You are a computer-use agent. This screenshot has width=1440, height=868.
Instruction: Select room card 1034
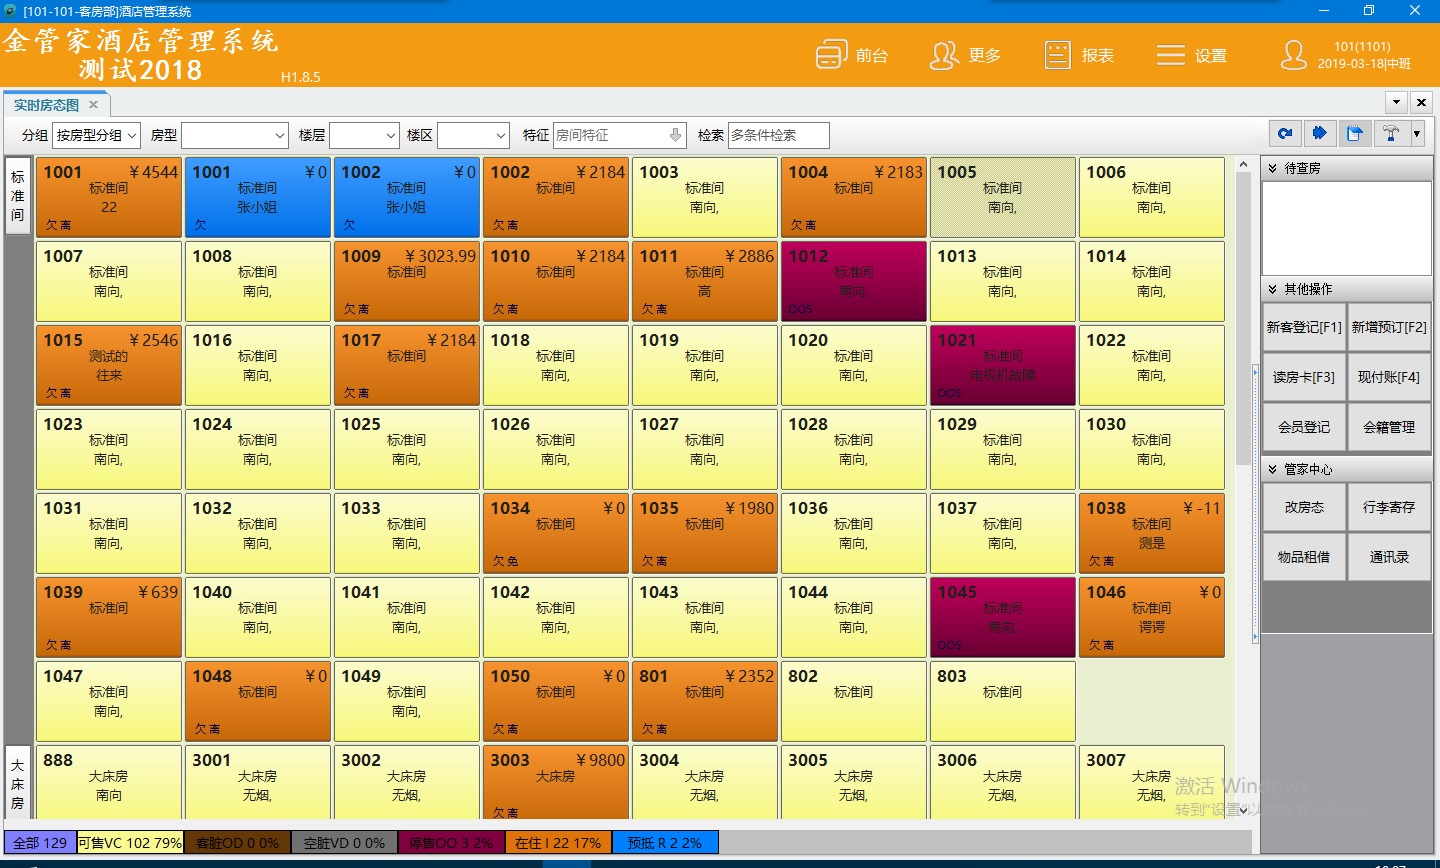tap(556, 533)
